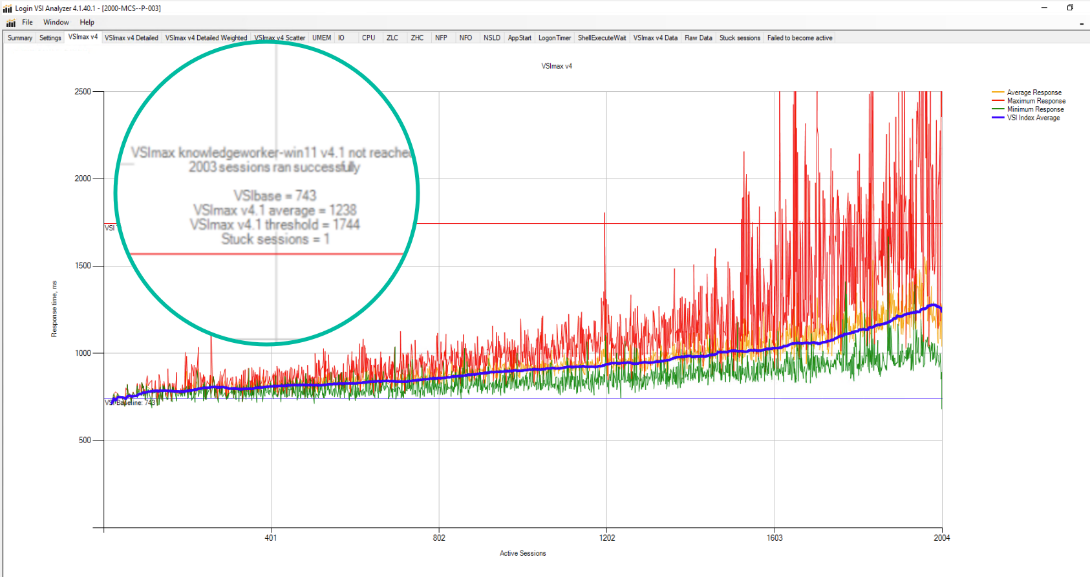The width and height of the screenshot is (1090, 577).
Task: Click the 802 x-axis value
Action: pyautogui.click(x=439, y=537)
